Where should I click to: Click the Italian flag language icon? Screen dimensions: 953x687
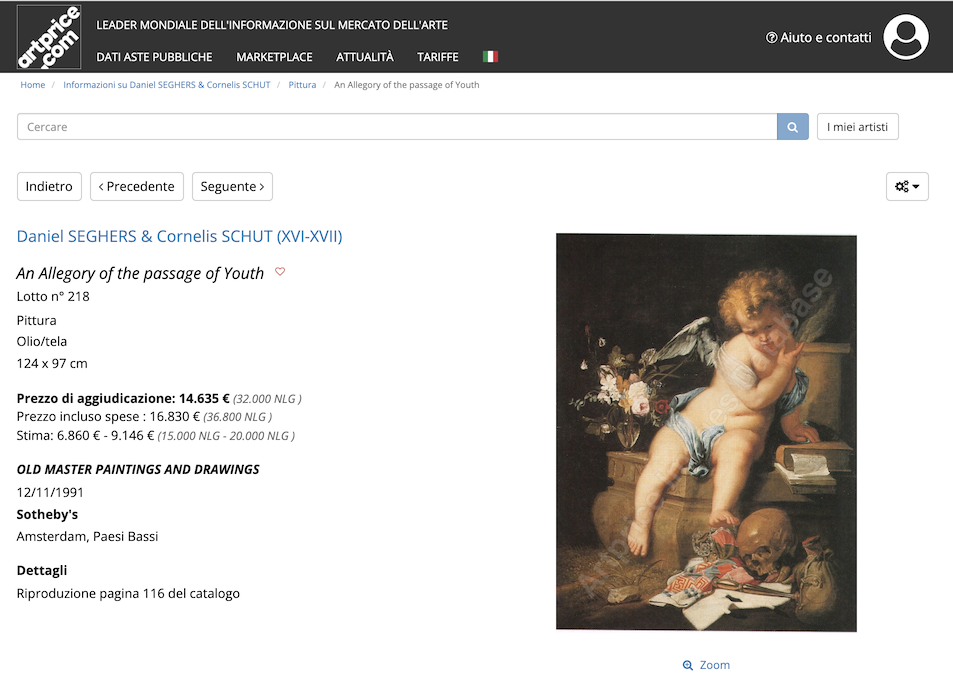[490, 57]
